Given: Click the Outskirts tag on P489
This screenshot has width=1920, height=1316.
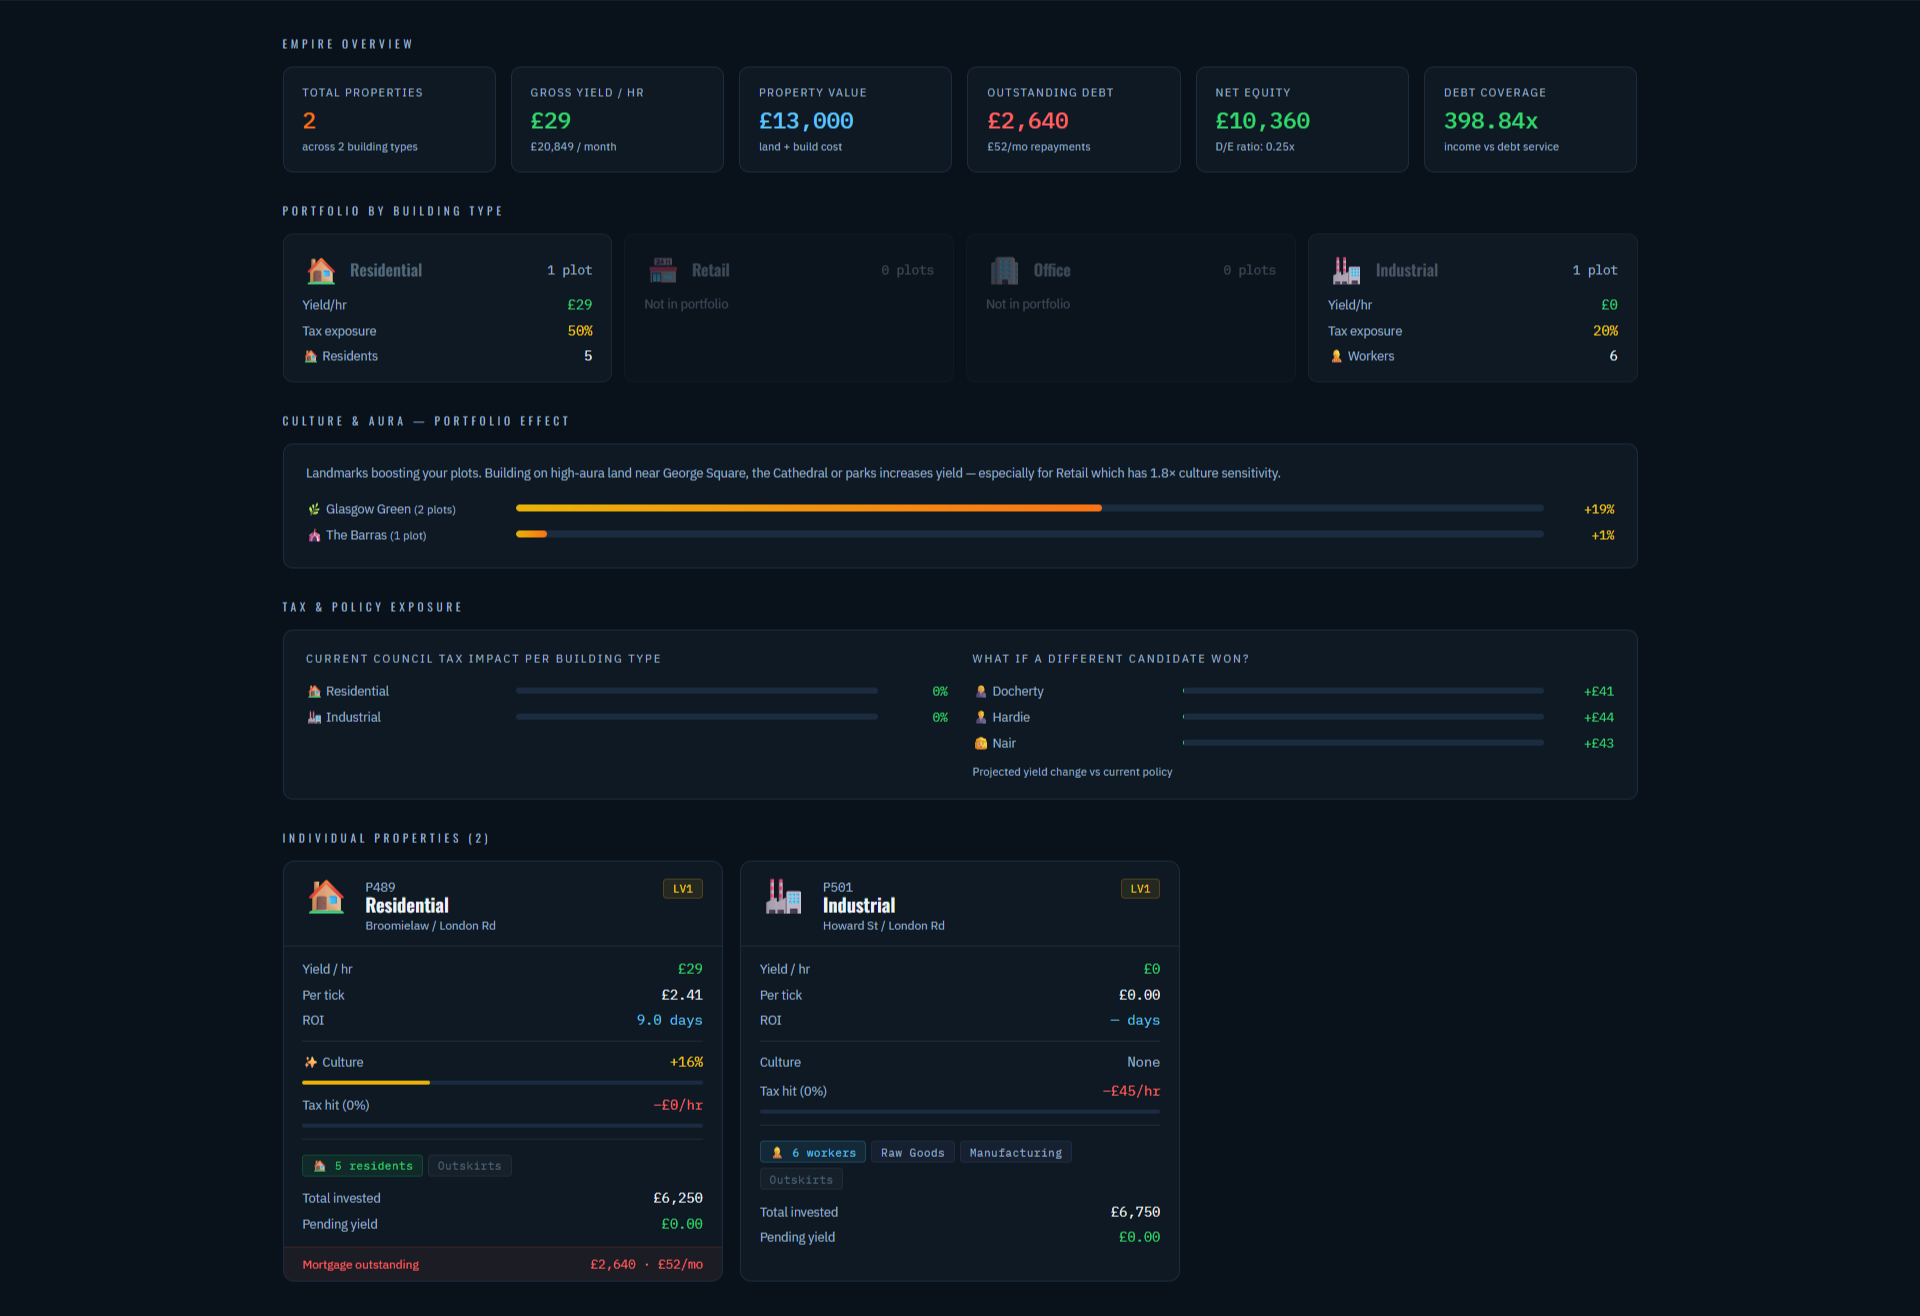Looking at the screenshot, I should click(x=469, y=1166).
